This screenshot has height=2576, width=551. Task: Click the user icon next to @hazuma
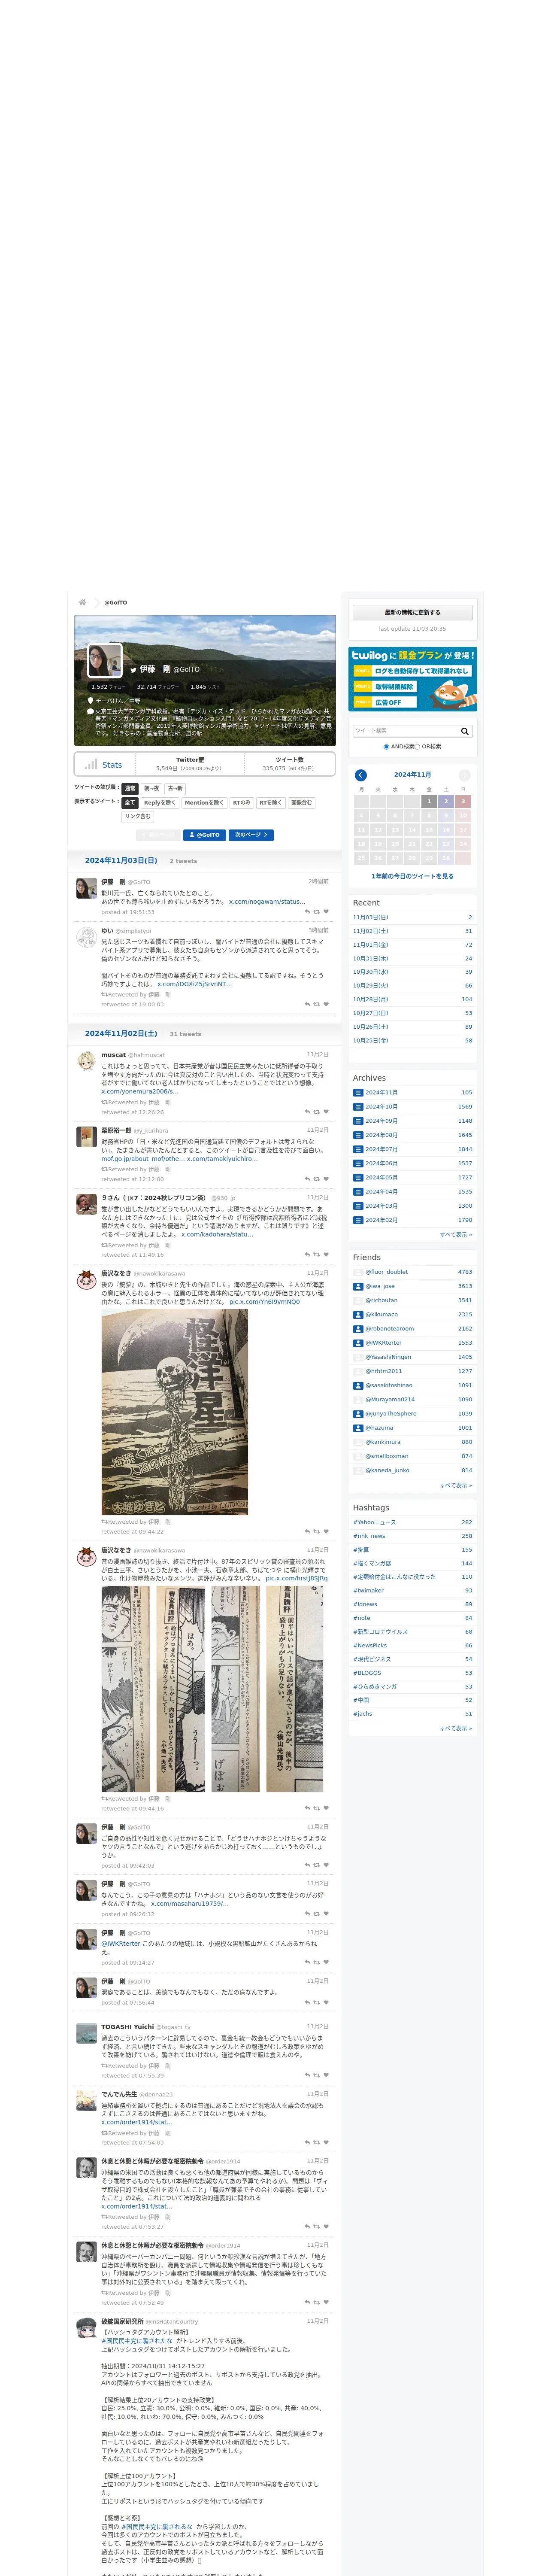click(358, 1428)
